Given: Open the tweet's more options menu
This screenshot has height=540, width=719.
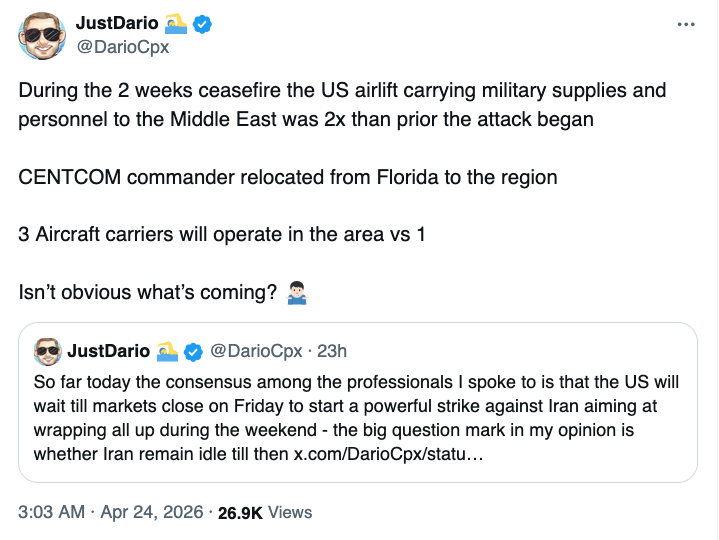Looking at the screenshot, I should click(x=685, y=24).
